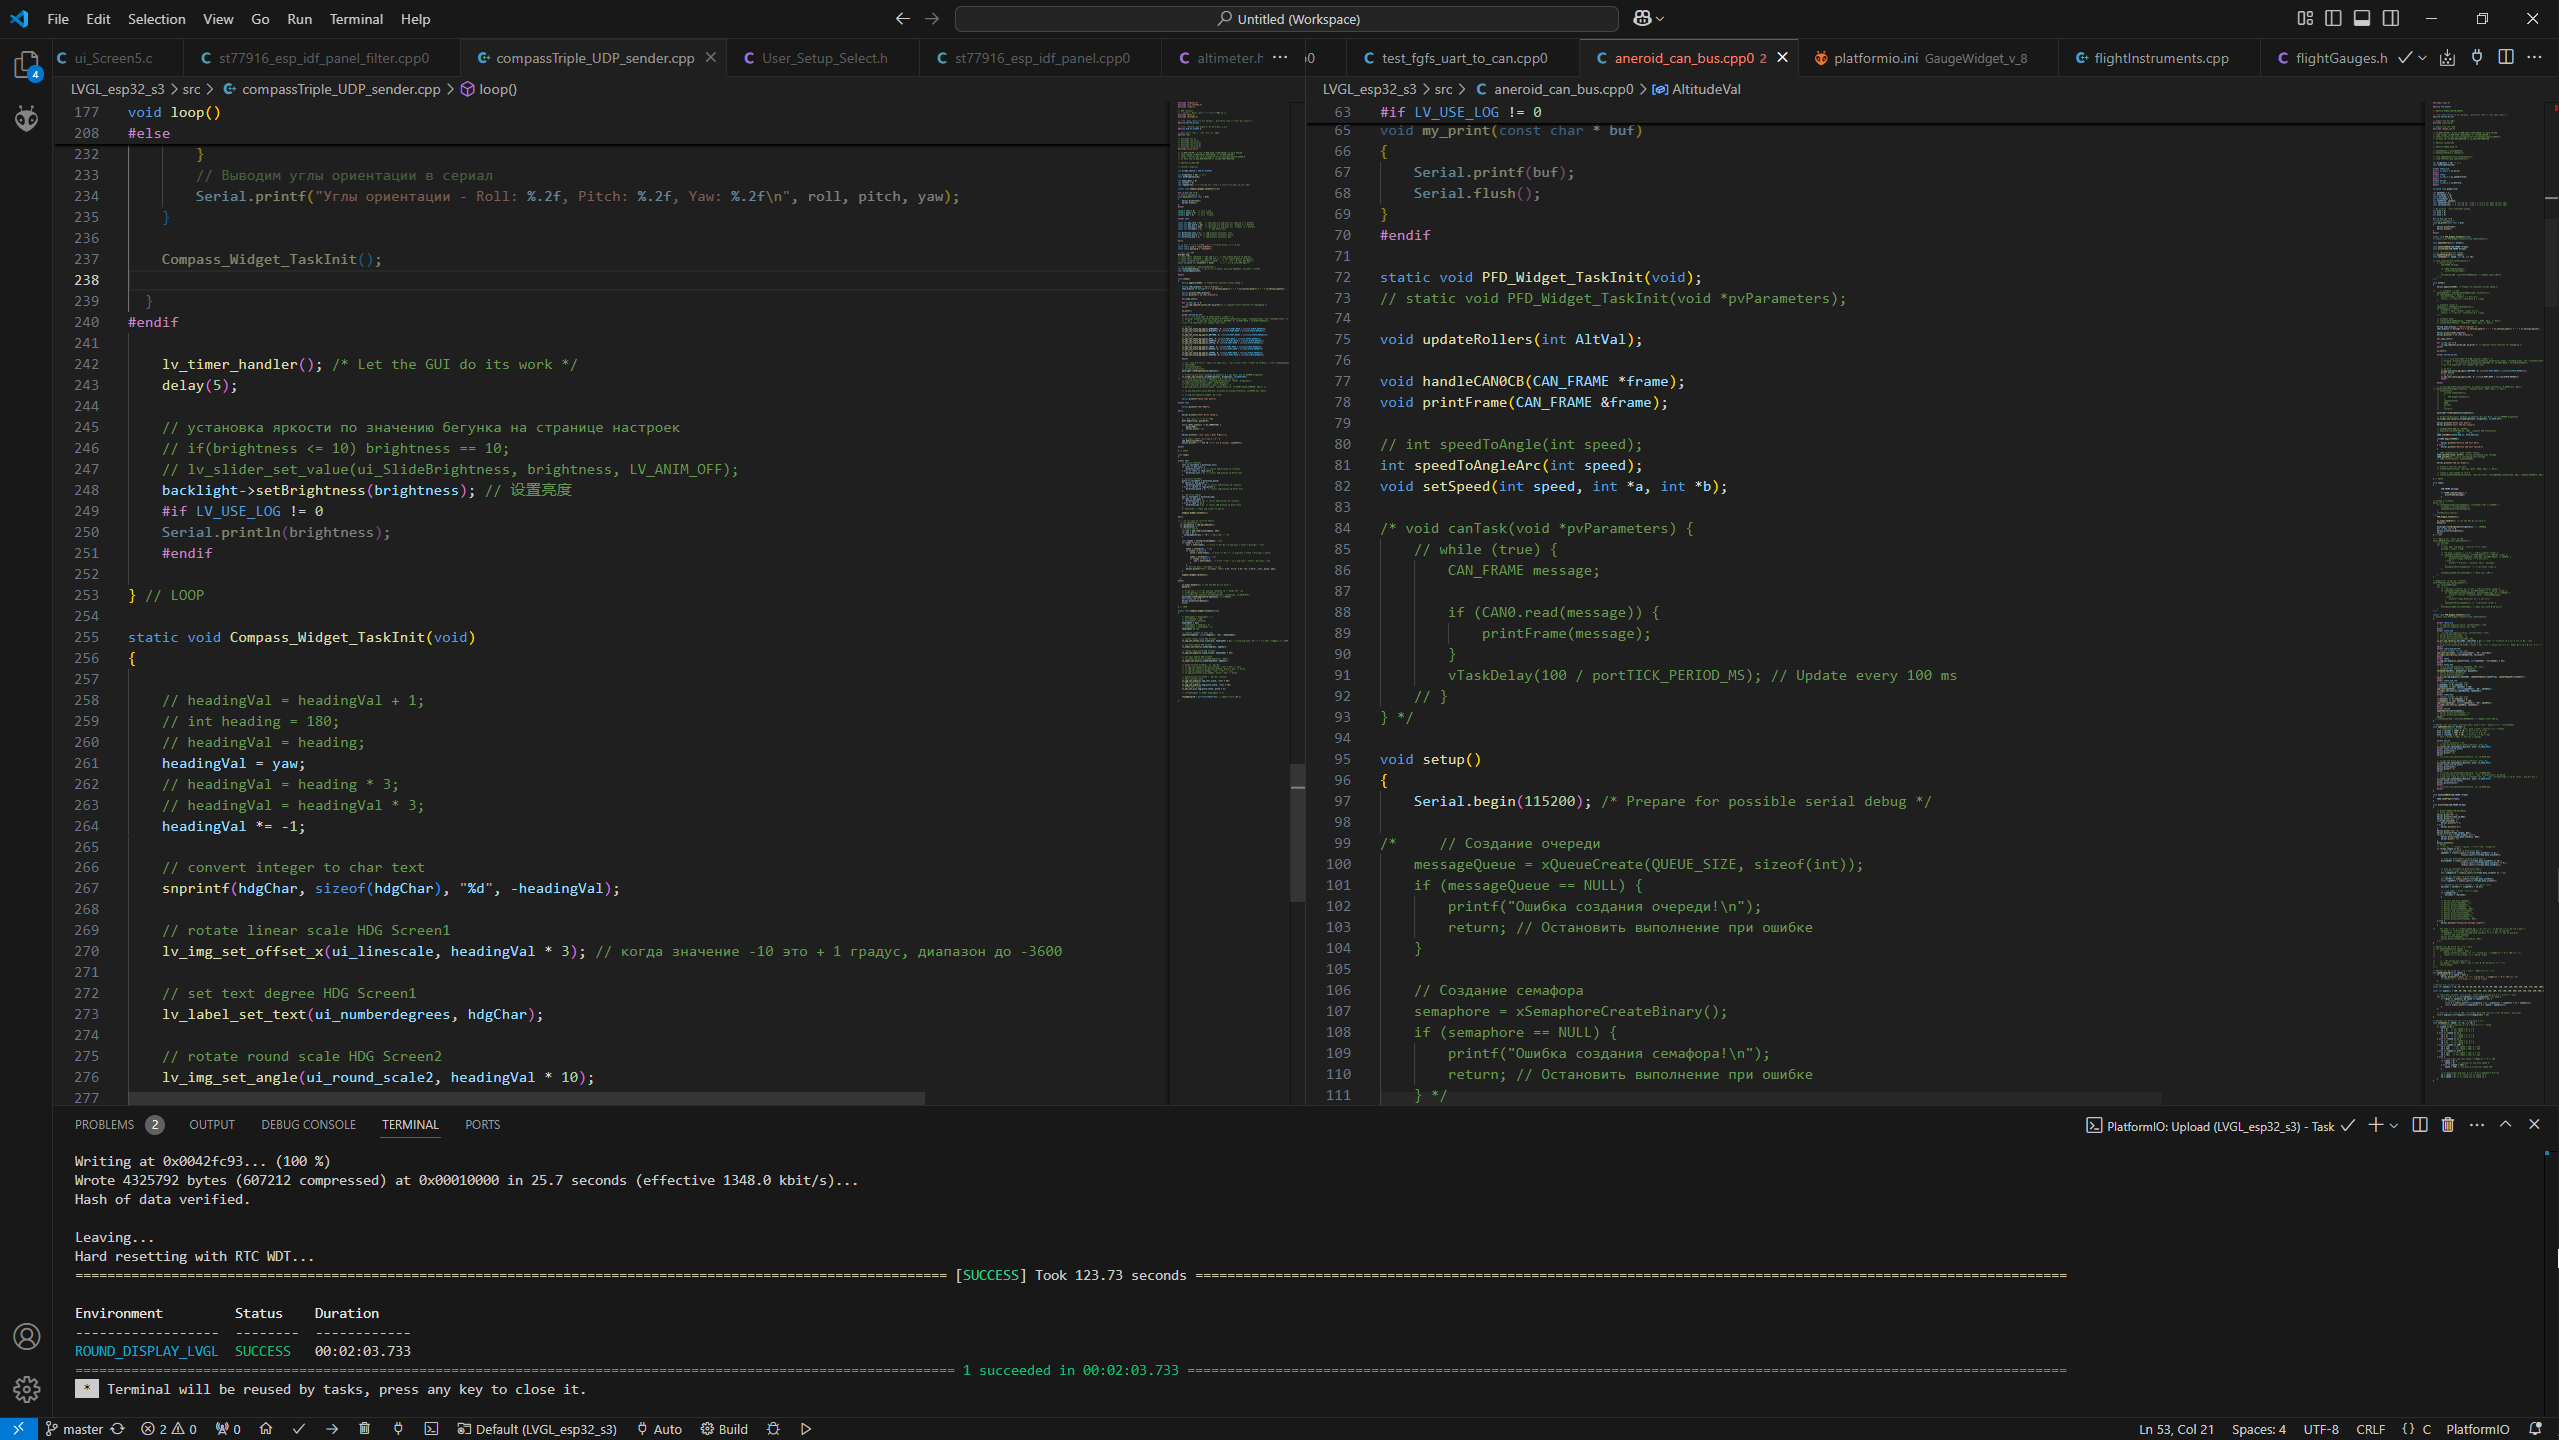Image resolution: width=2559 pixels, height=1440 pixels.
Task: Click Build gear button in status bar
Action: 724,1429
